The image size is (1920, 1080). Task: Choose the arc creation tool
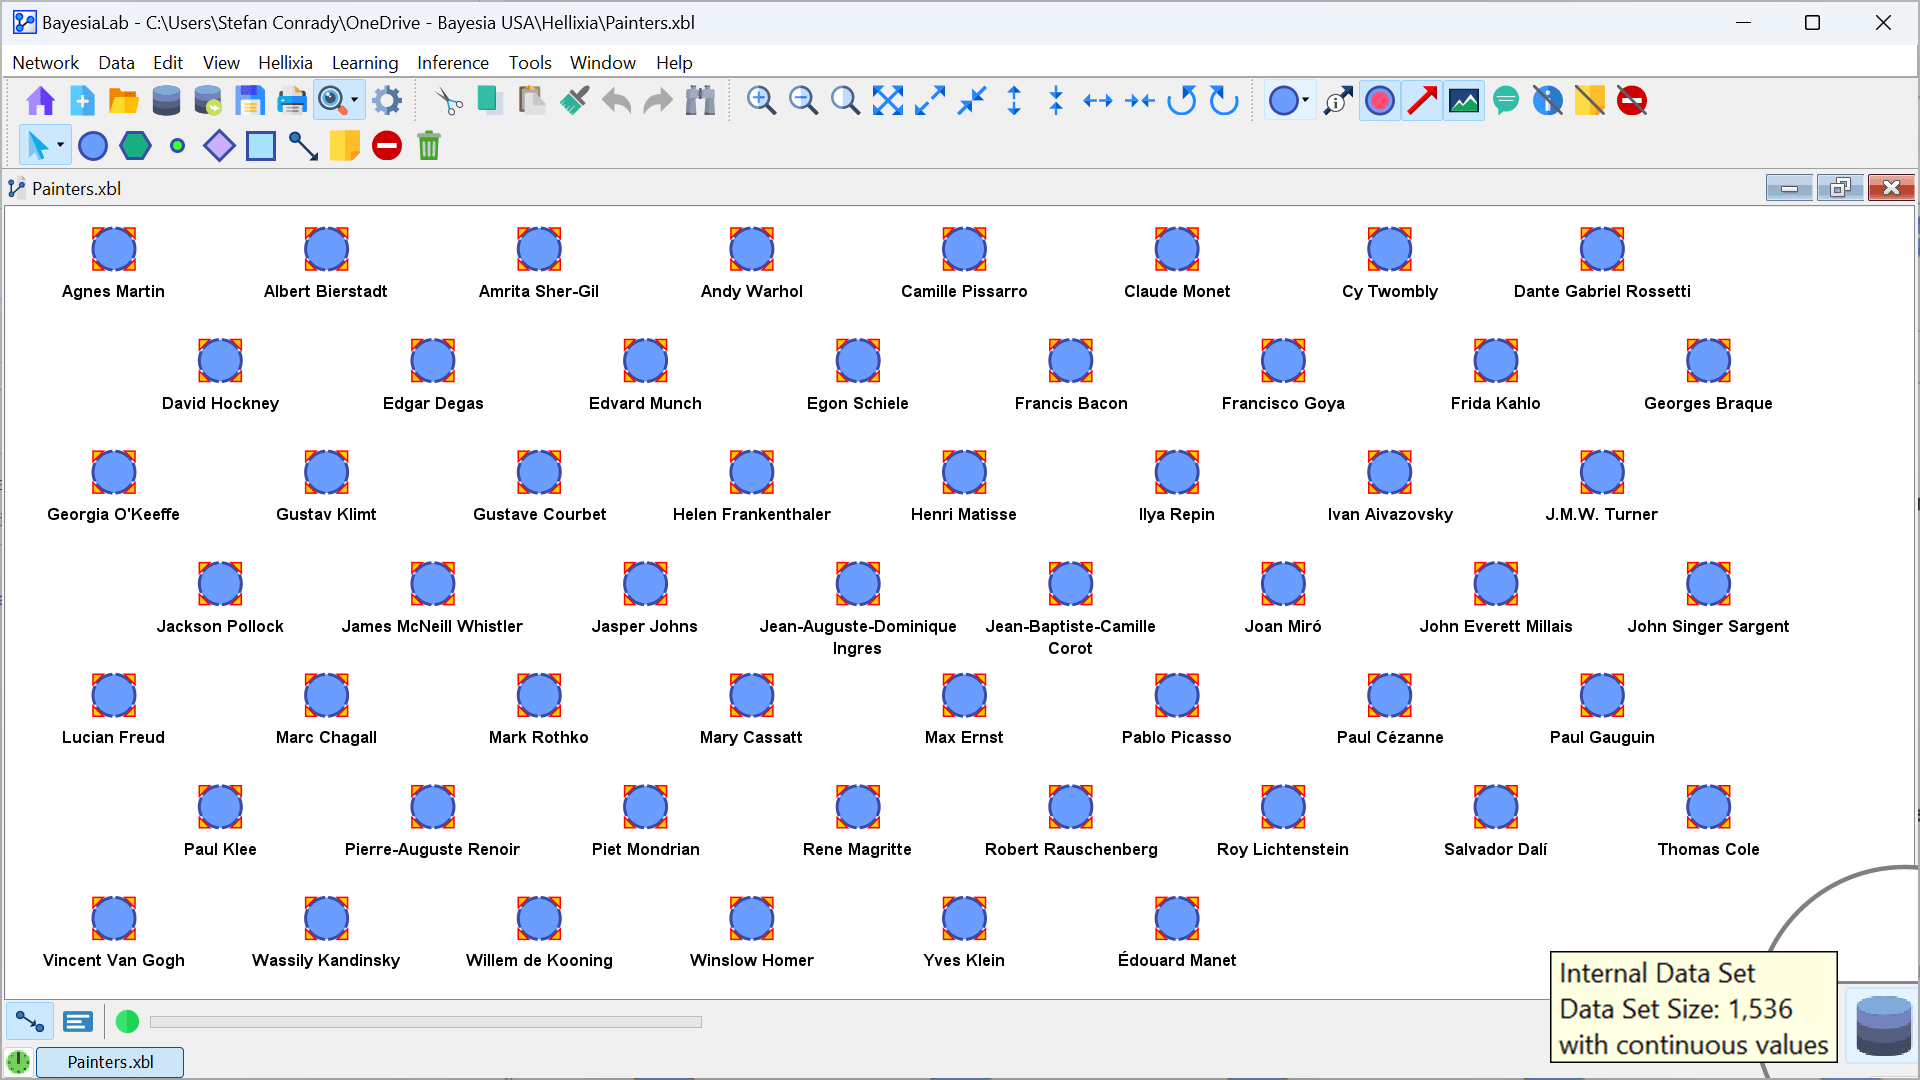click(x=303, y=146)
